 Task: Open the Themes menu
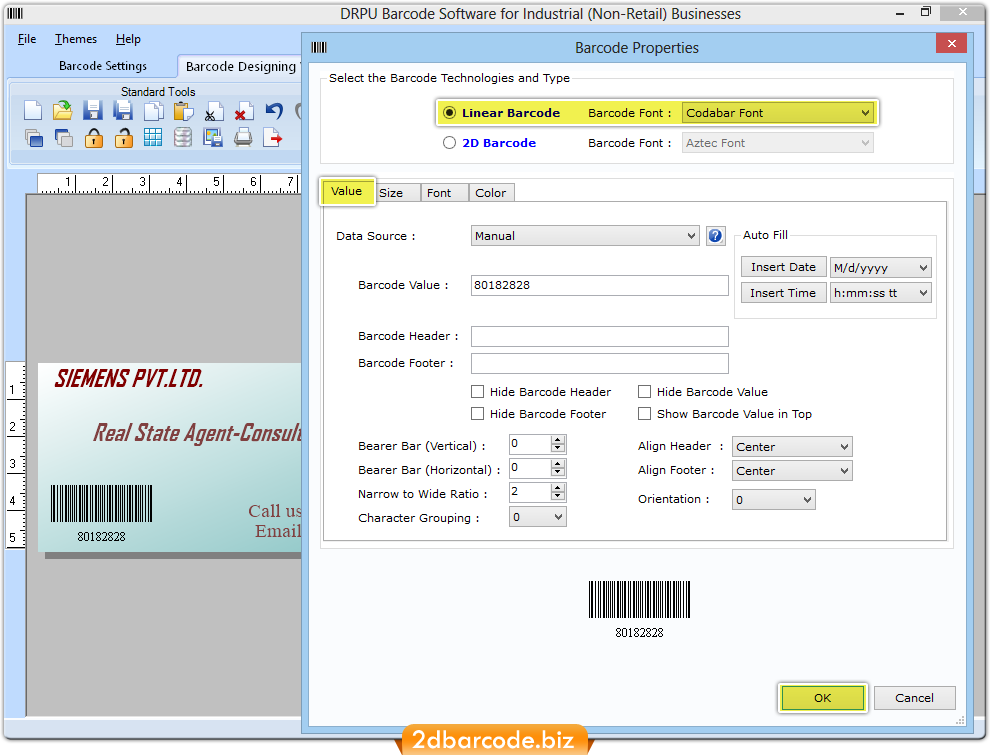76,39
